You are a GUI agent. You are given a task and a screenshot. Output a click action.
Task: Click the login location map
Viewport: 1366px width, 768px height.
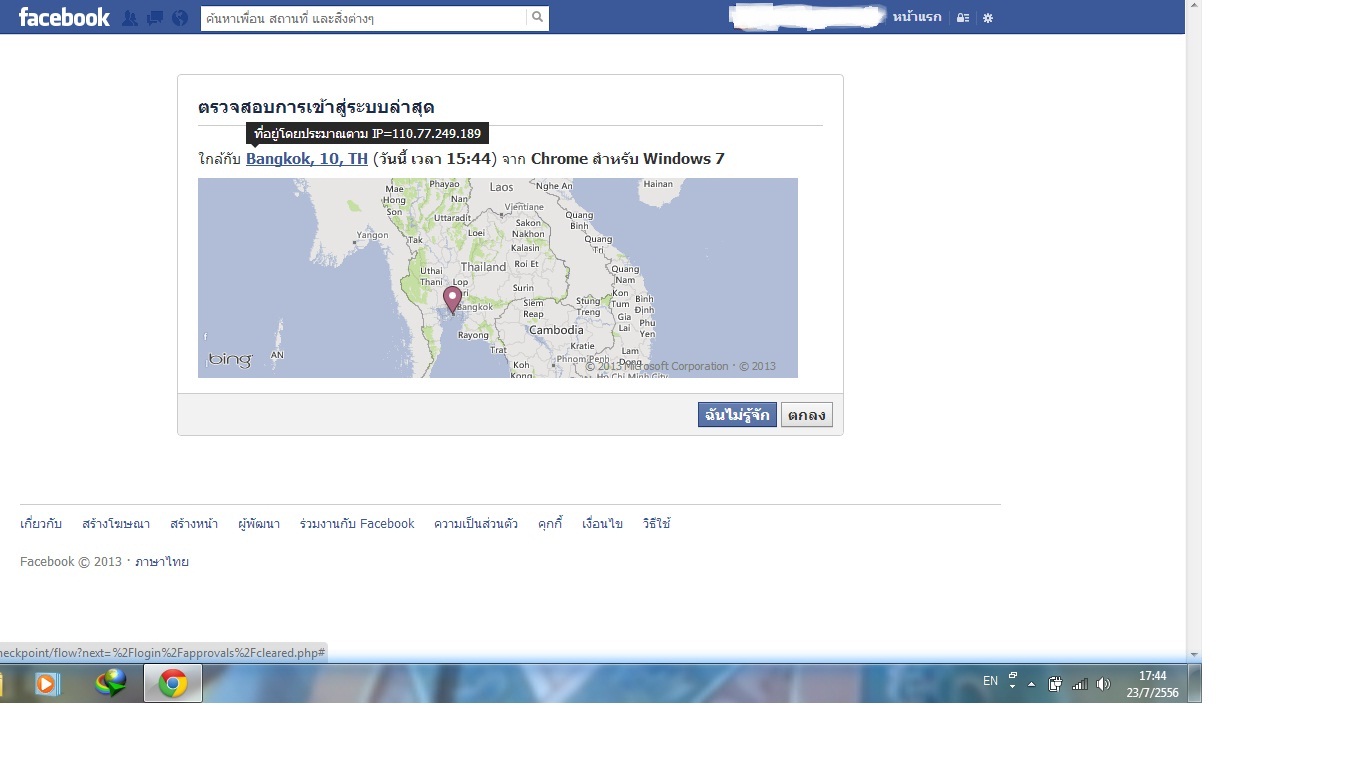[498, 278]
